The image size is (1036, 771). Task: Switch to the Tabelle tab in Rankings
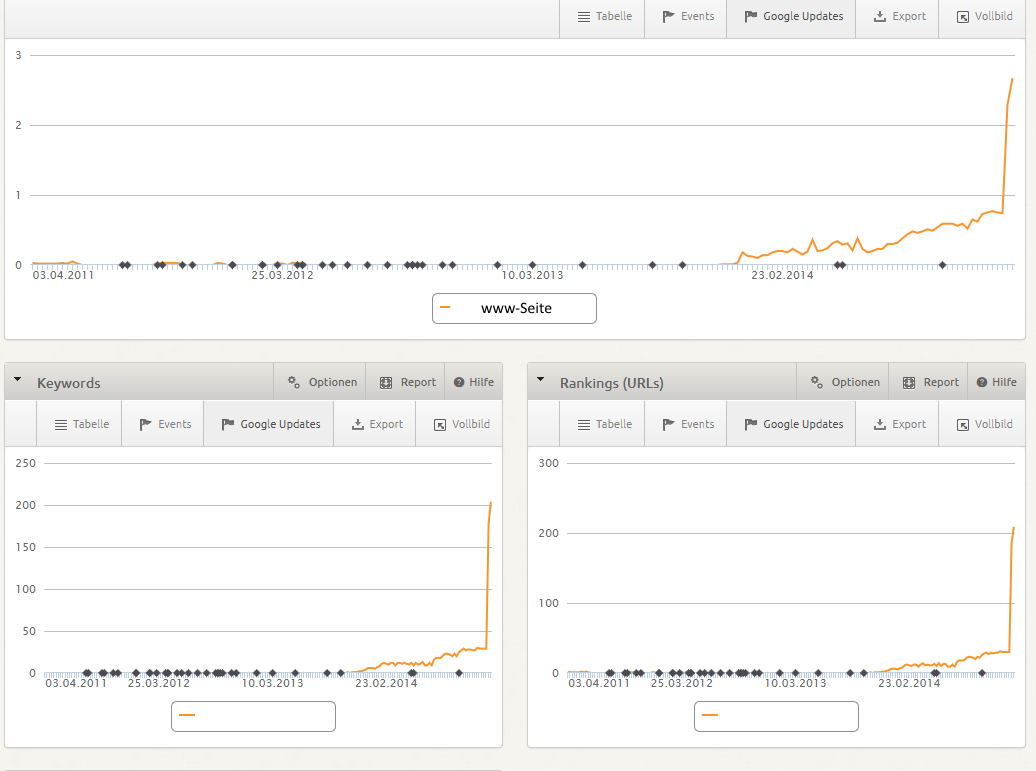click(602, 424)
